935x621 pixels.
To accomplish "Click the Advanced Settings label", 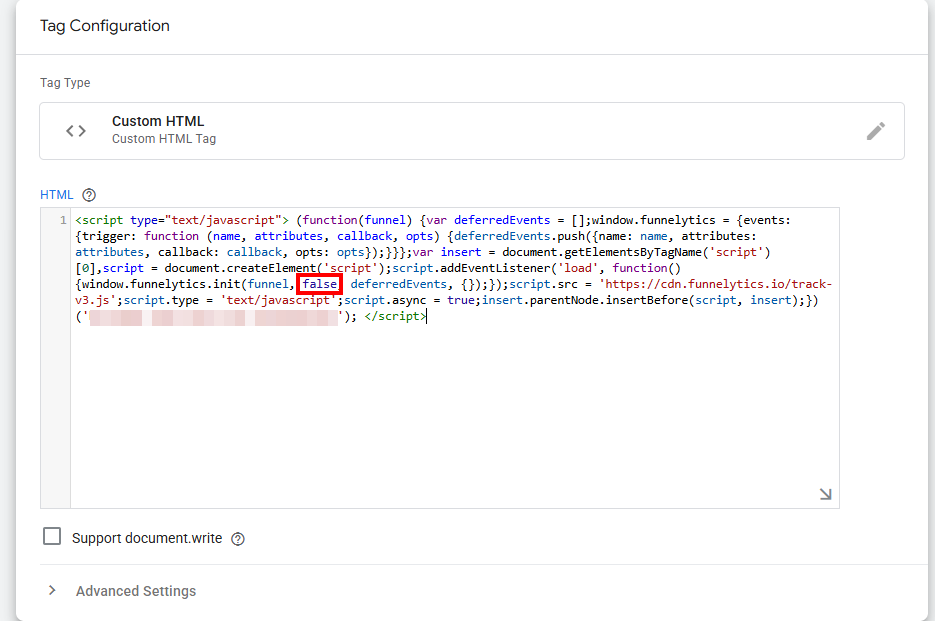I will click(x=136, y=591).
